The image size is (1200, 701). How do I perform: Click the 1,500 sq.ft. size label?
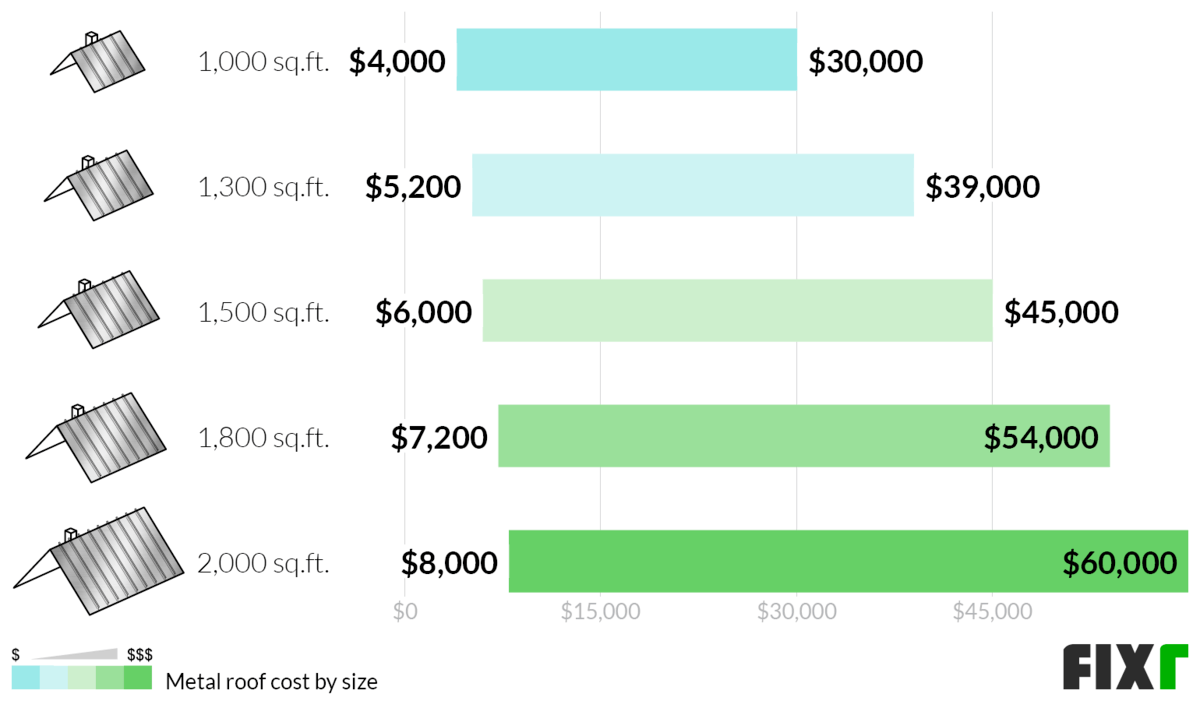pos(263,313)
